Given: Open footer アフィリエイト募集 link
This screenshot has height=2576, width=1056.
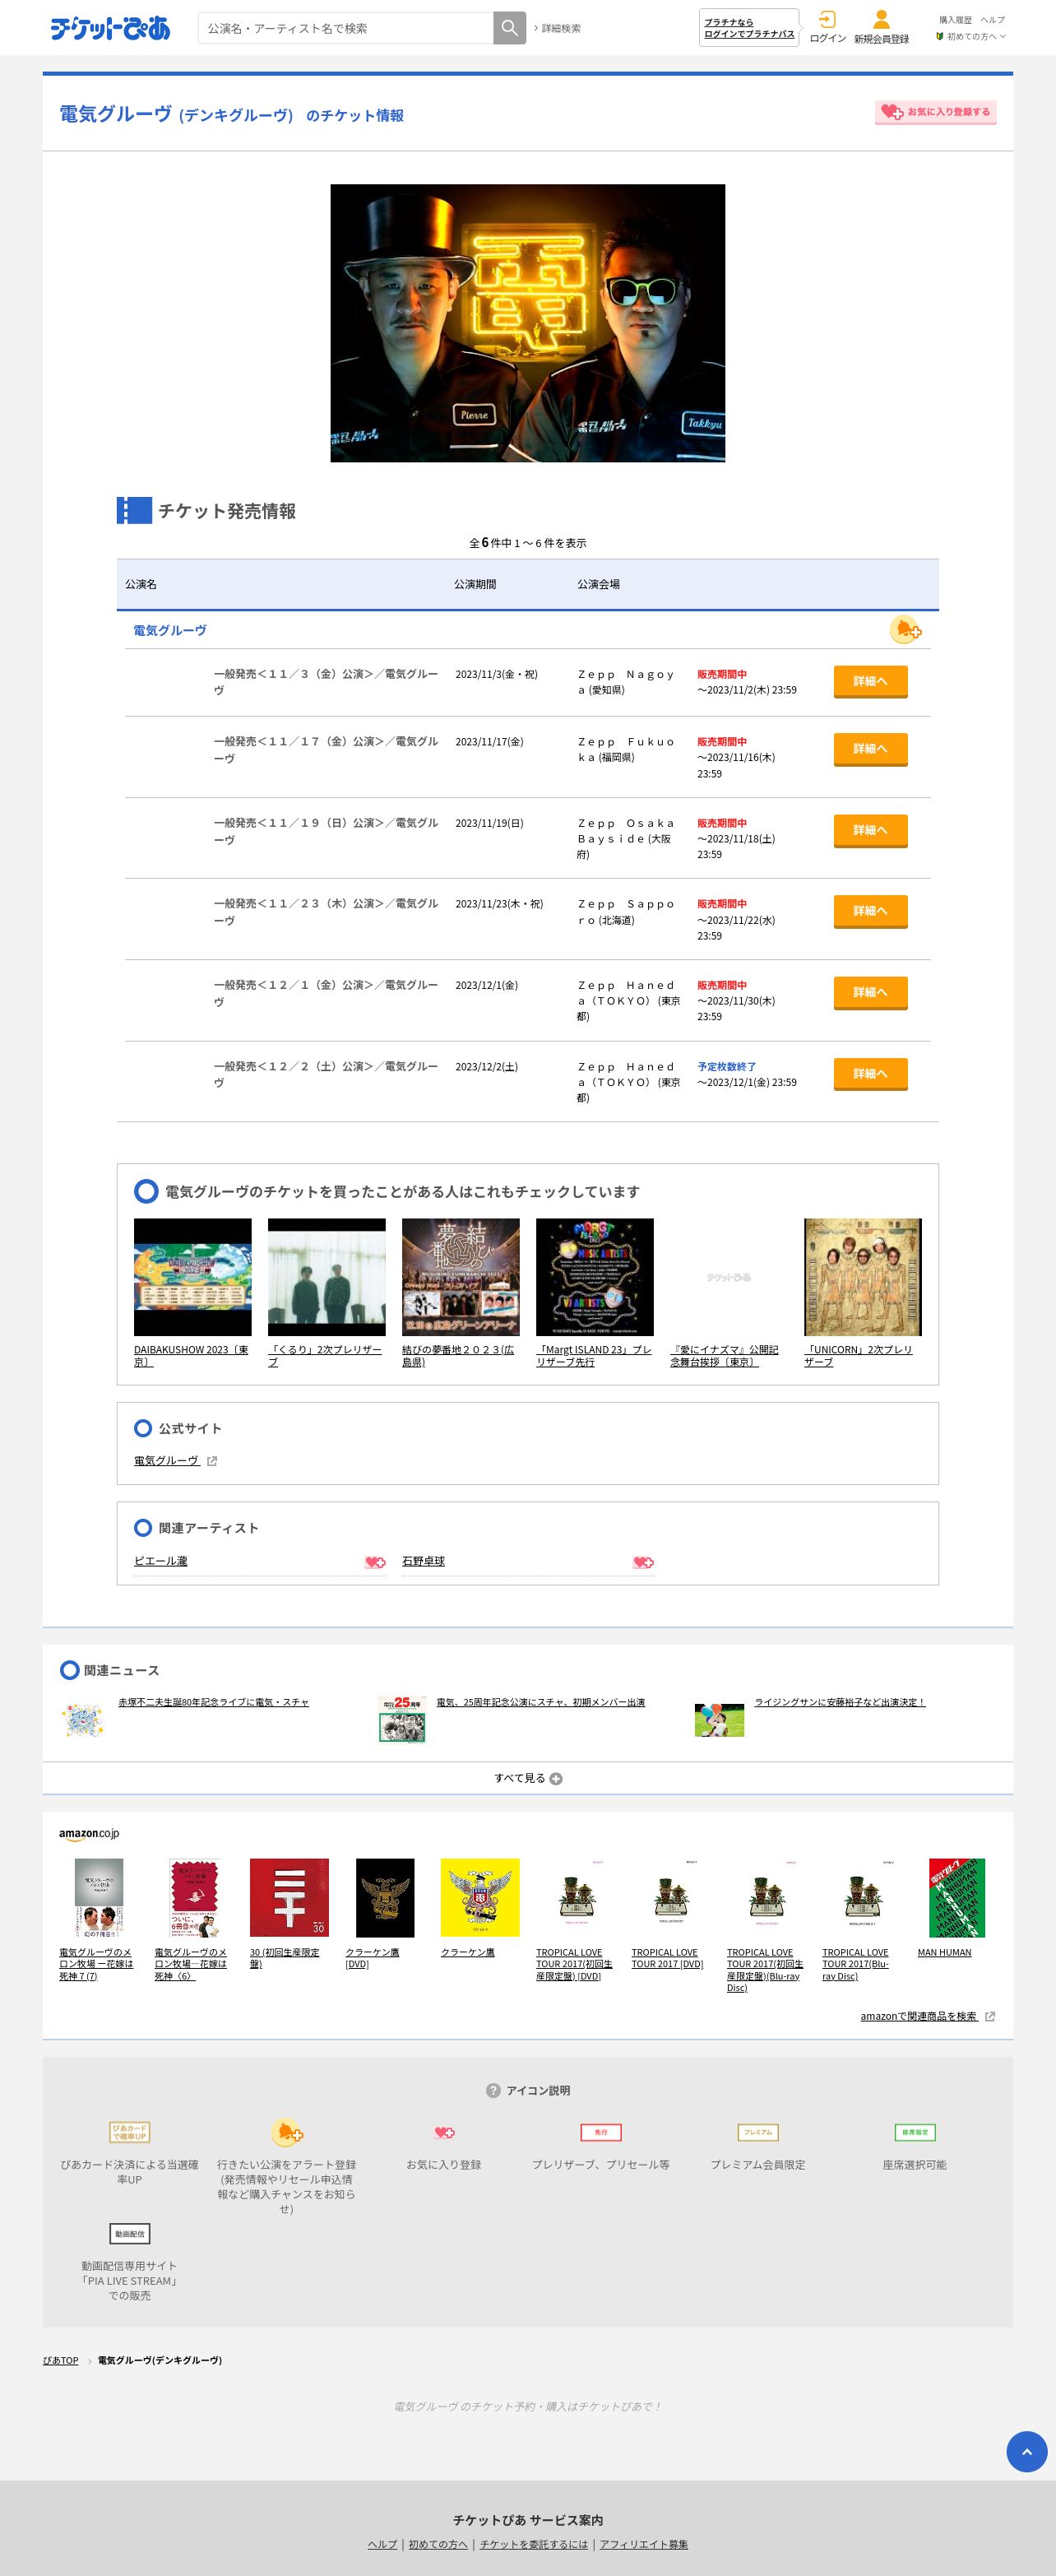Looking at the screenshot, I should click(x=644, y=2544).
